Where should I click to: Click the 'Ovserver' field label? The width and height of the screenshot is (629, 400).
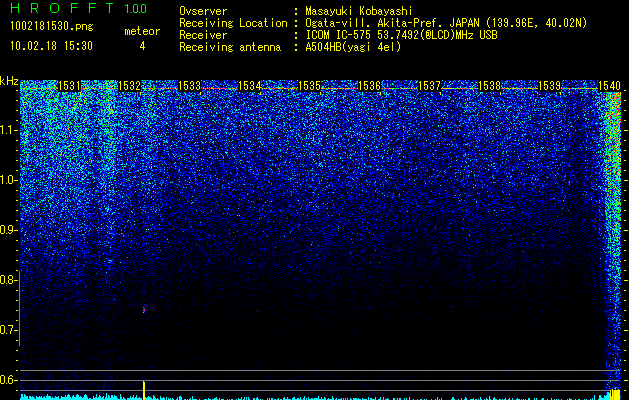203,11
